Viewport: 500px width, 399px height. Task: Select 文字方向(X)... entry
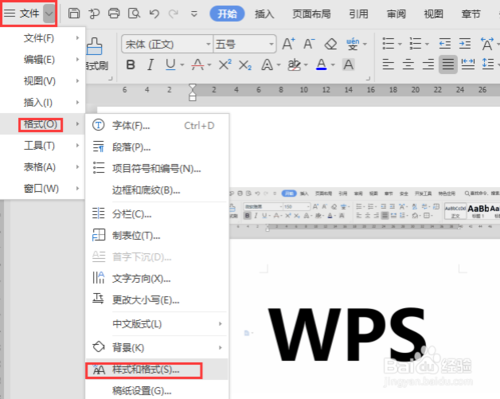coord(157,278)
